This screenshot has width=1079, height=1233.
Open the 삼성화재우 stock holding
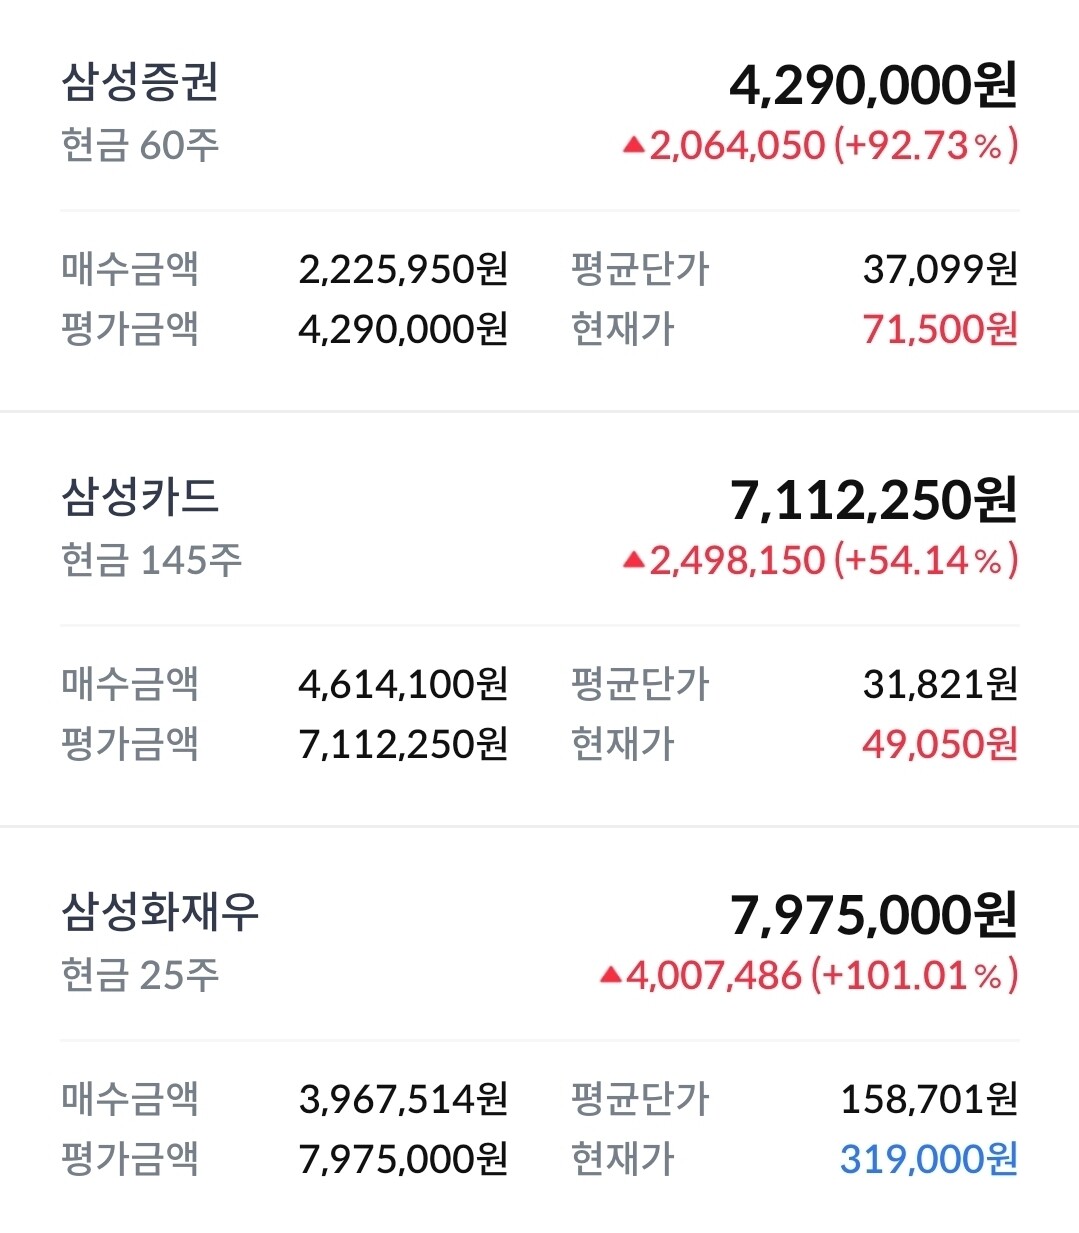(160, 912)
